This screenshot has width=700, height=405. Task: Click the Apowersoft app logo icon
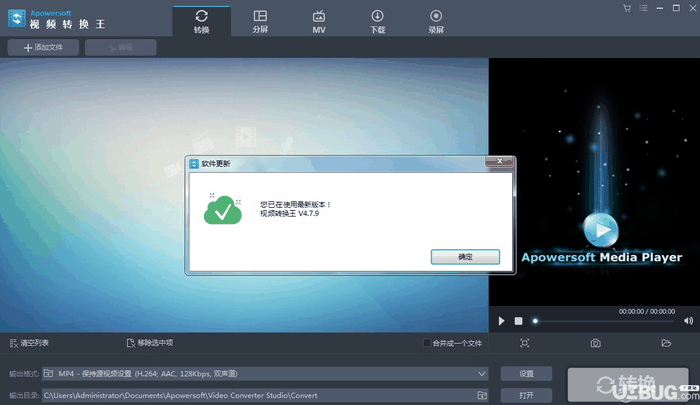pos(17,18)
